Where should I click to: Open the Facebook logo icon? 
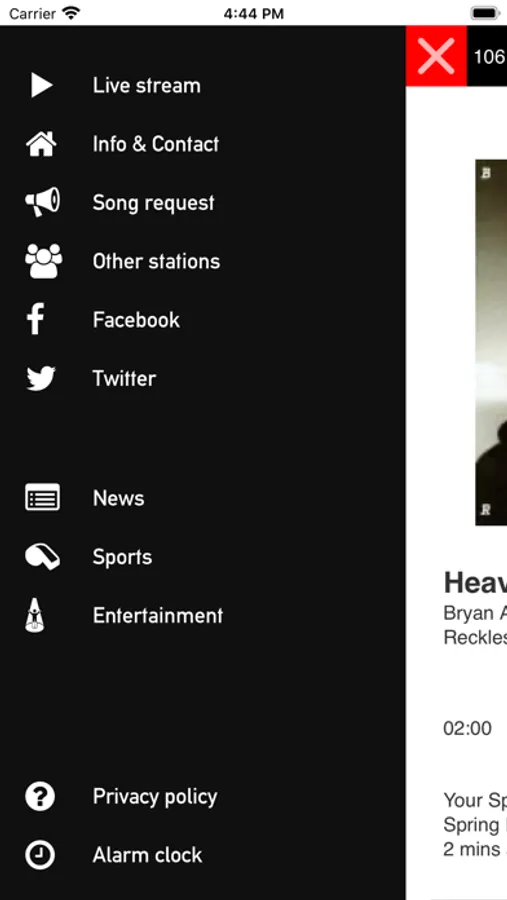36,319
